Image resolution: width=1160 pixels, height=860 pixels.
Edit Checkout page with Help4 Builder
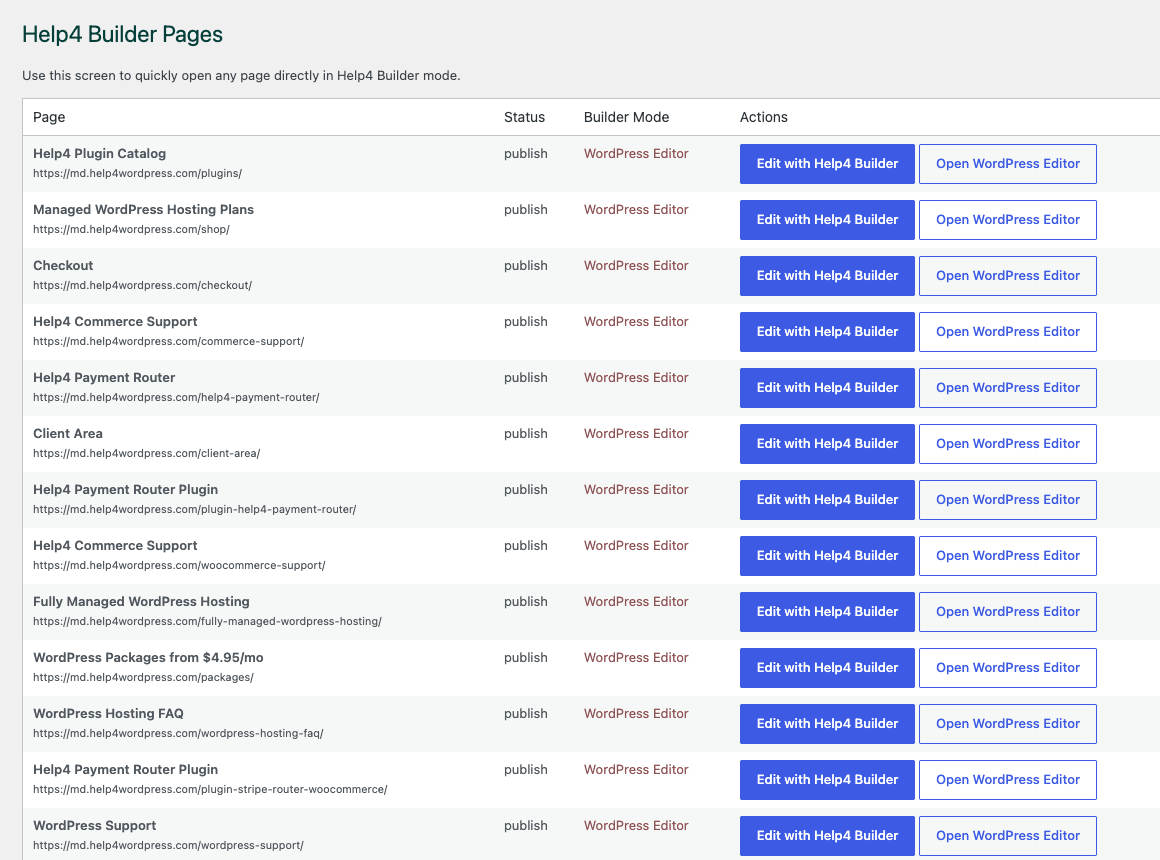[827, 275]
